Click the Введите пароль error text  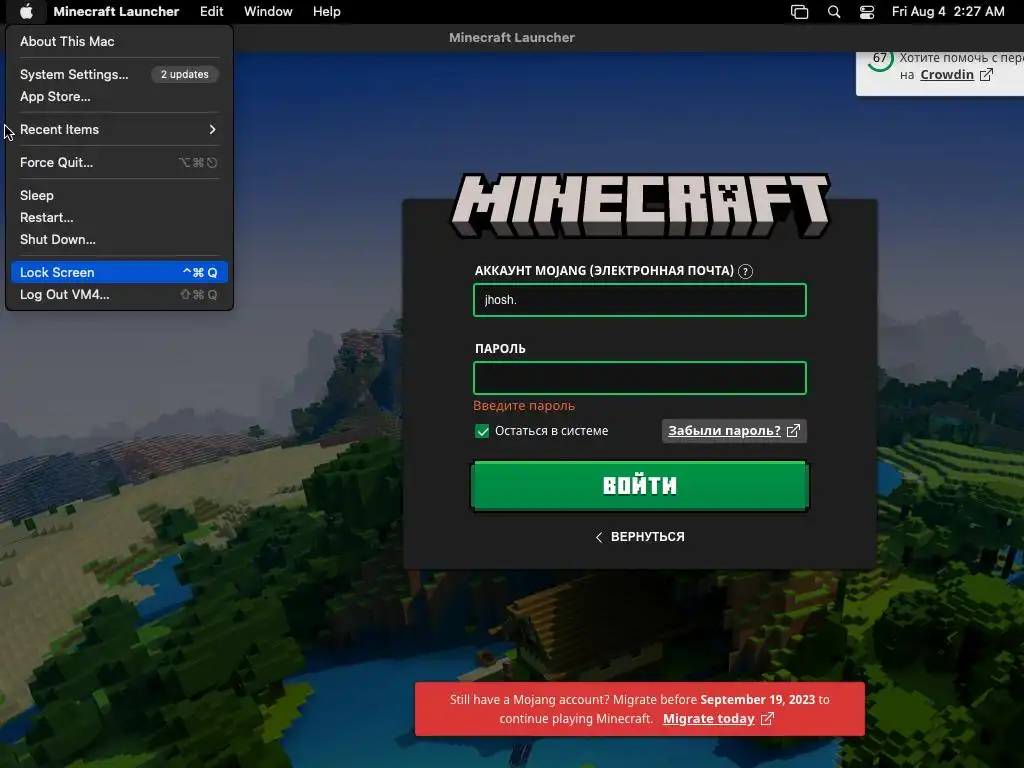click(x=524, y=406)
